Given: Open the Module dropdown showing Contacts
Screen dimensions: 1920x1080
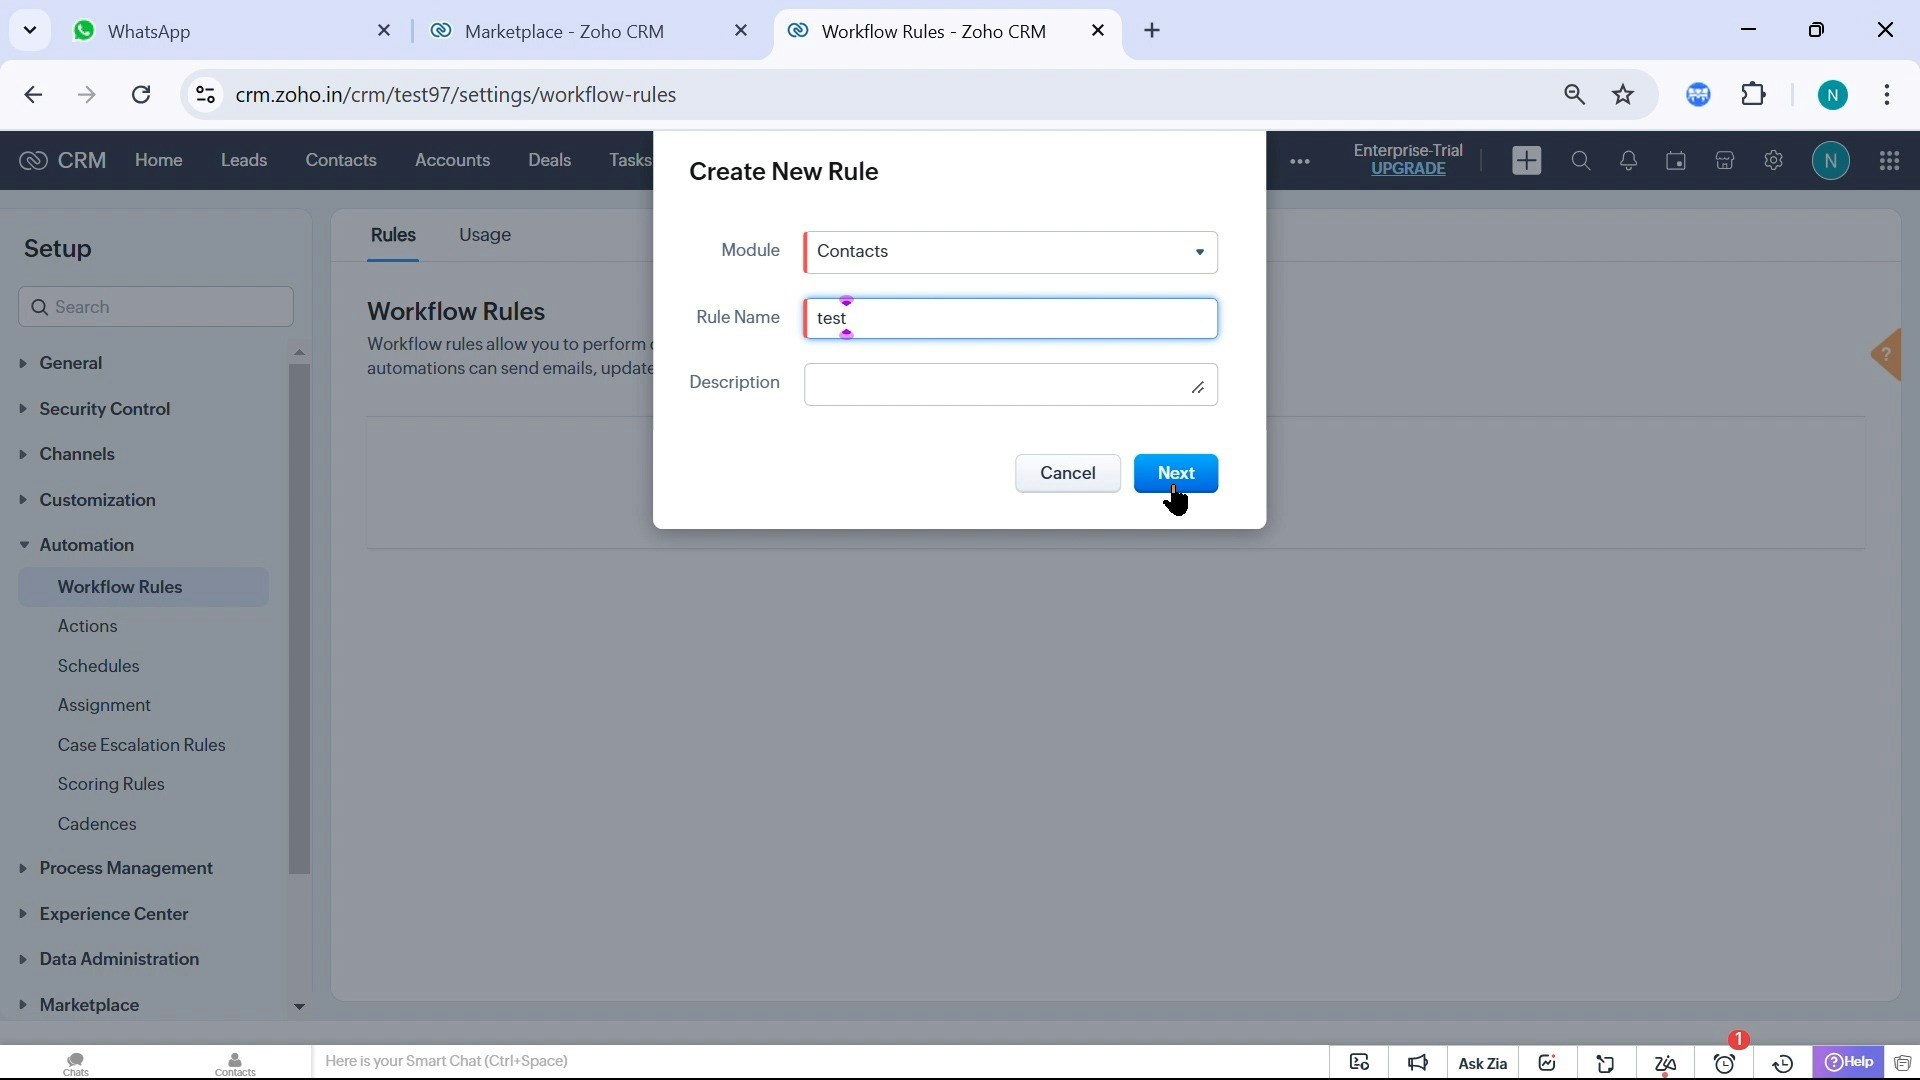Looking at the screenshot, I should point(1010,252).
